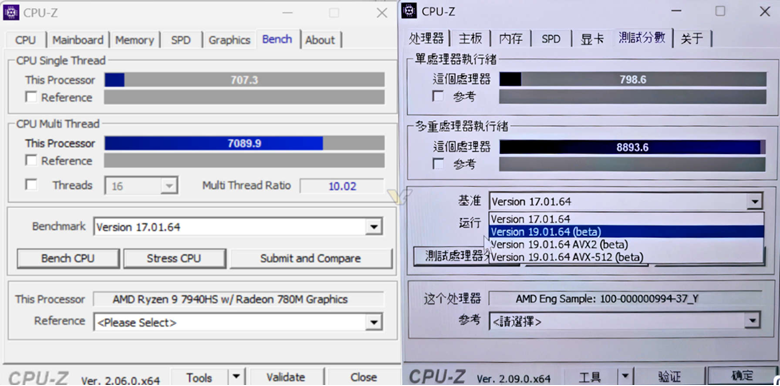This screenshot has height=386, width=780.
Task: Click the 工具 button in right window
Action: click(x=590, y=377)
